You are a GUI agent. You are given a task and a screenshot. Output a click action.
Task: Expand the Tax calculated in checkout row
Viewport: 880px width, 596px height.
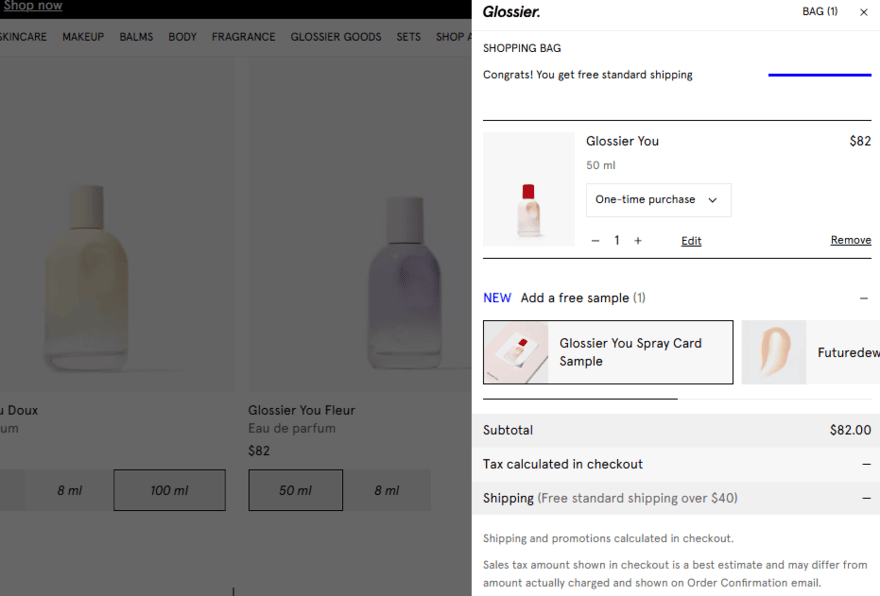coord(864,464)
